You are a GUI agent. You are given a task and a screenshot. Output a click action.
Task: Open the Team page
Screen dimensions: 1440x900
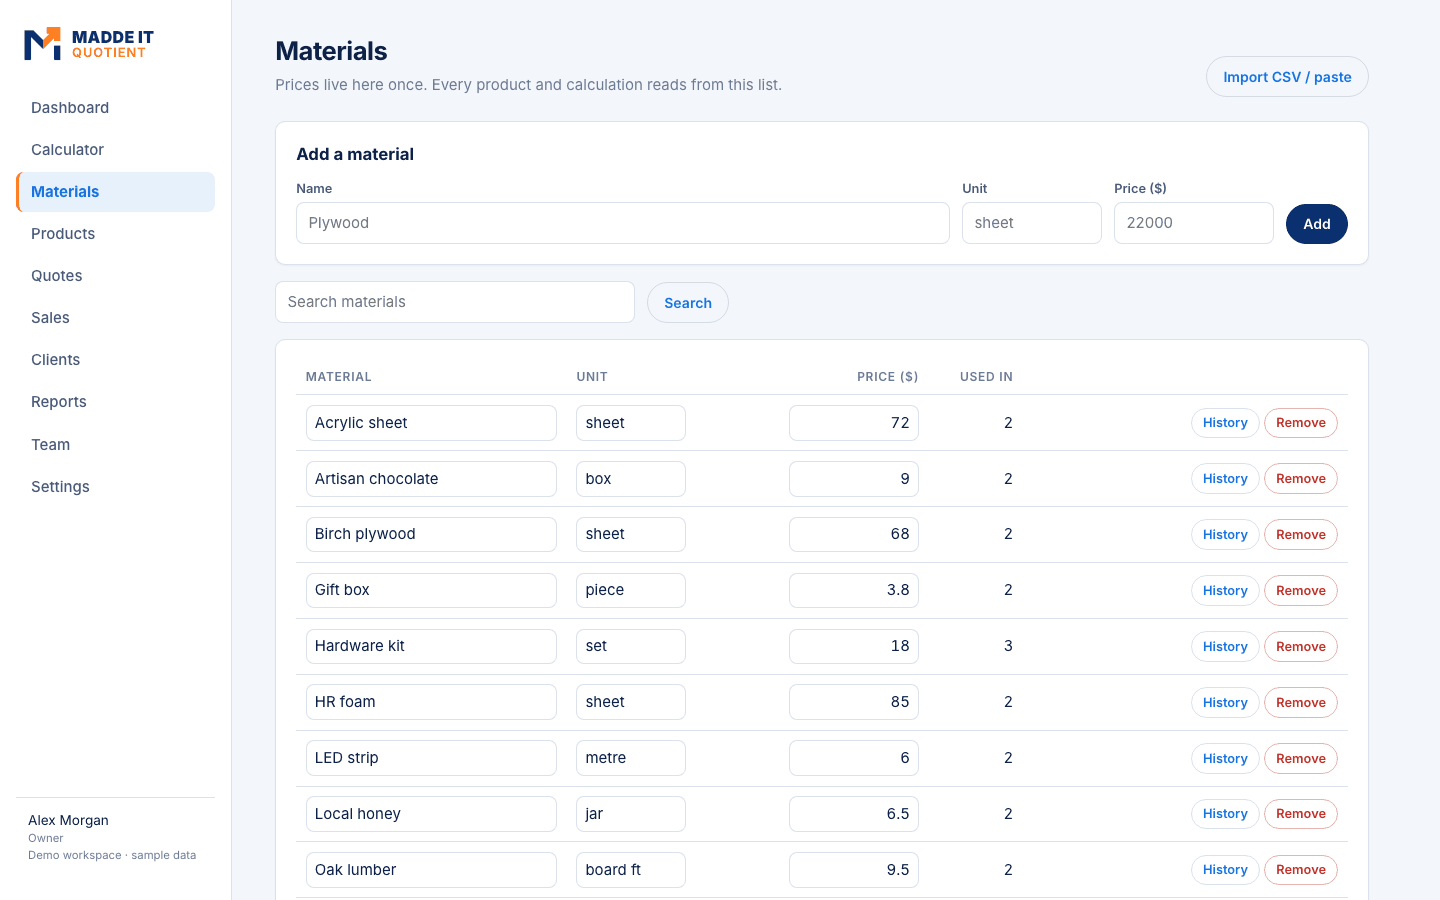pyautogui.click(x=115, y=445)
